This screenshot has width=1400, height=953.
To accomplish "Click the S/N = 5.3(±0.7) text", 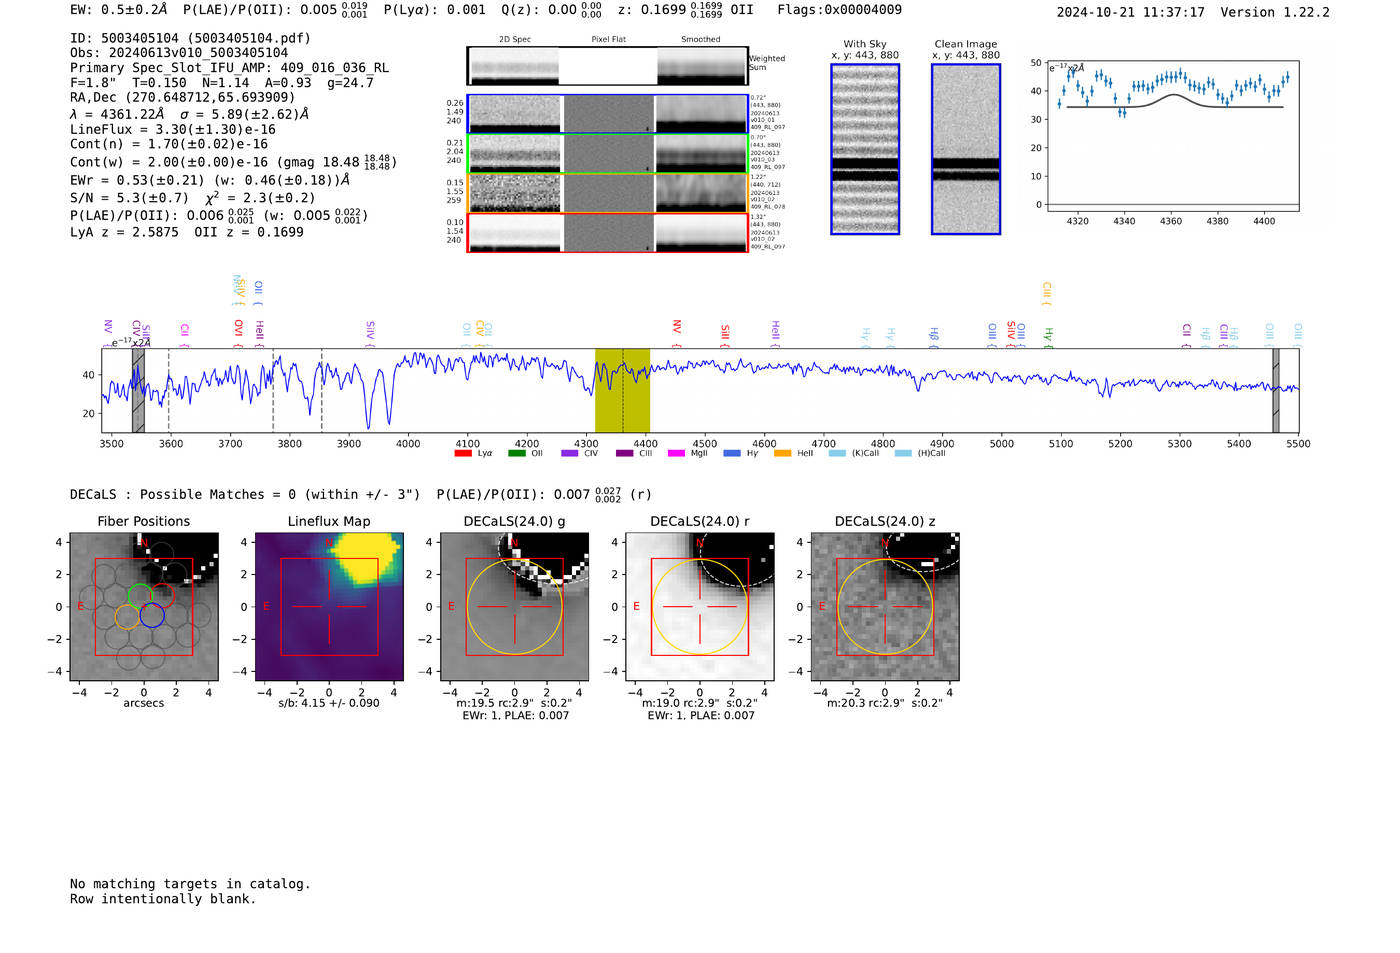I will [129, 197].
